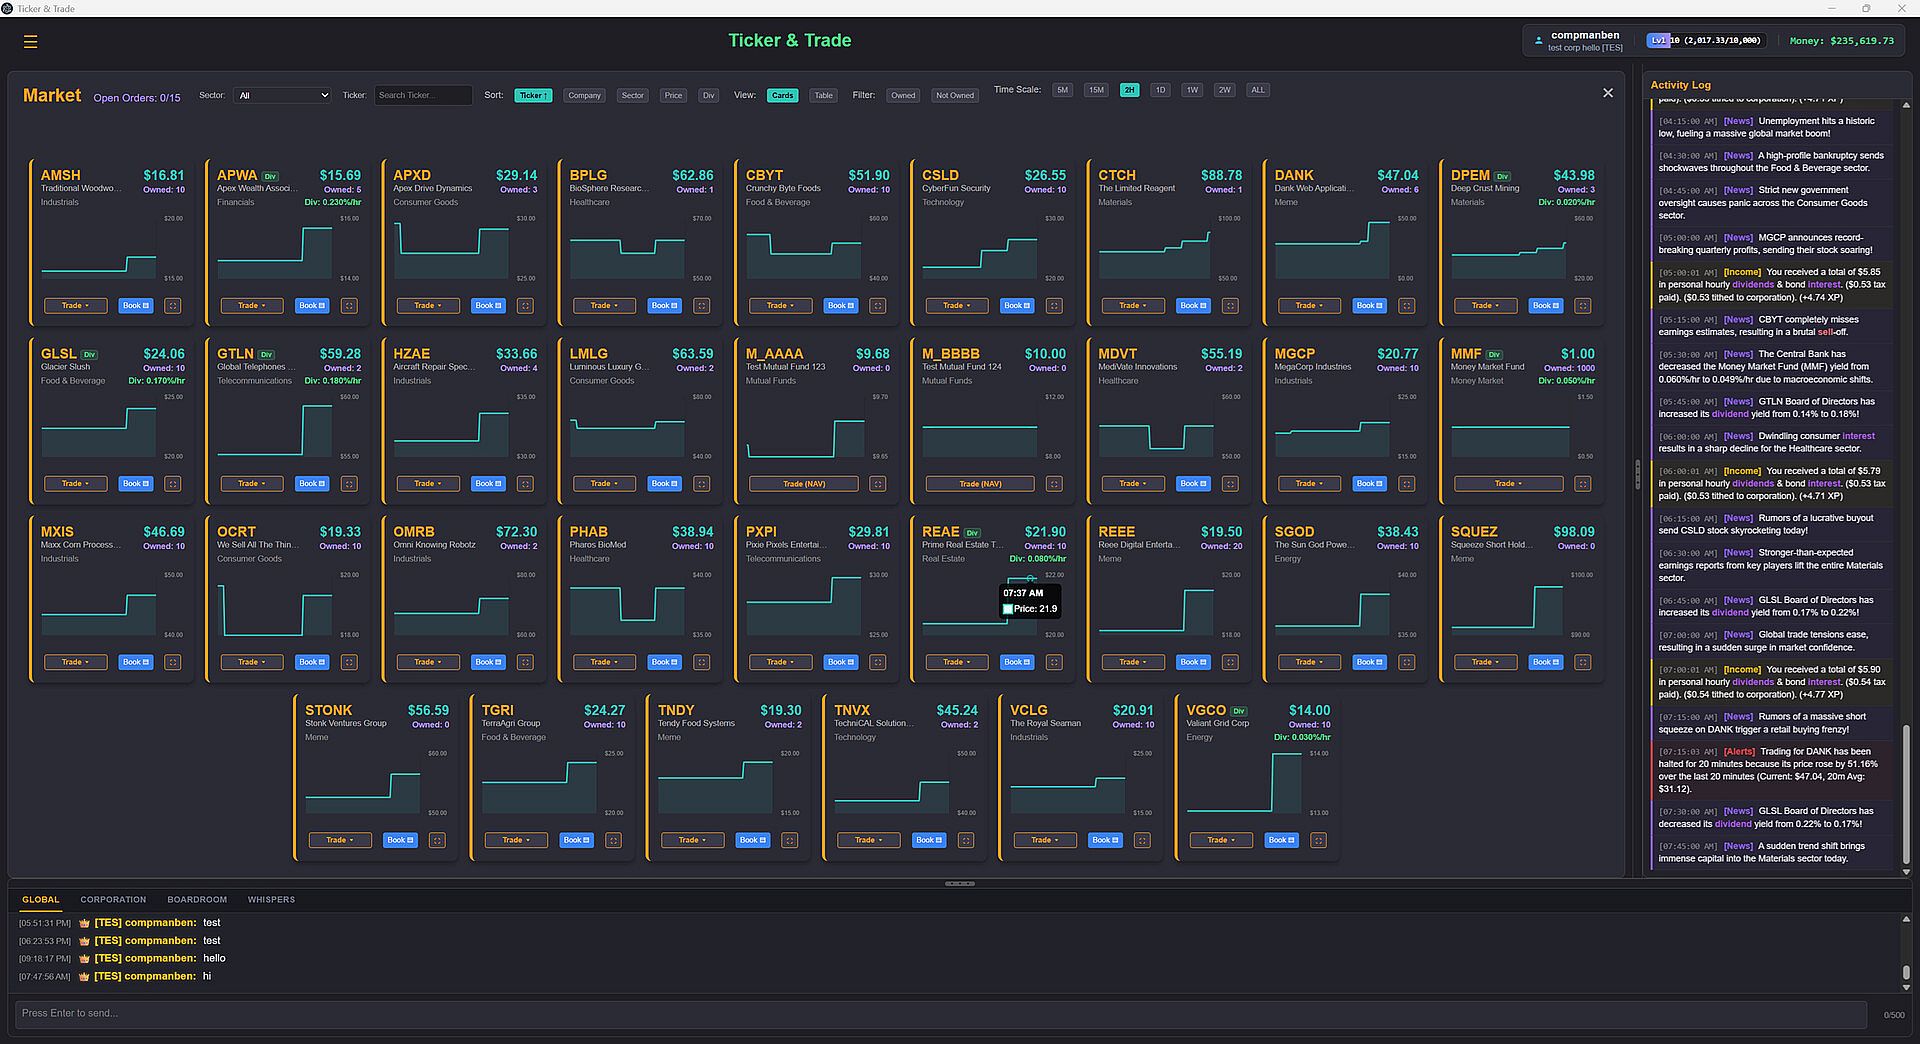Select the 1D time scale

(1160, 90)
